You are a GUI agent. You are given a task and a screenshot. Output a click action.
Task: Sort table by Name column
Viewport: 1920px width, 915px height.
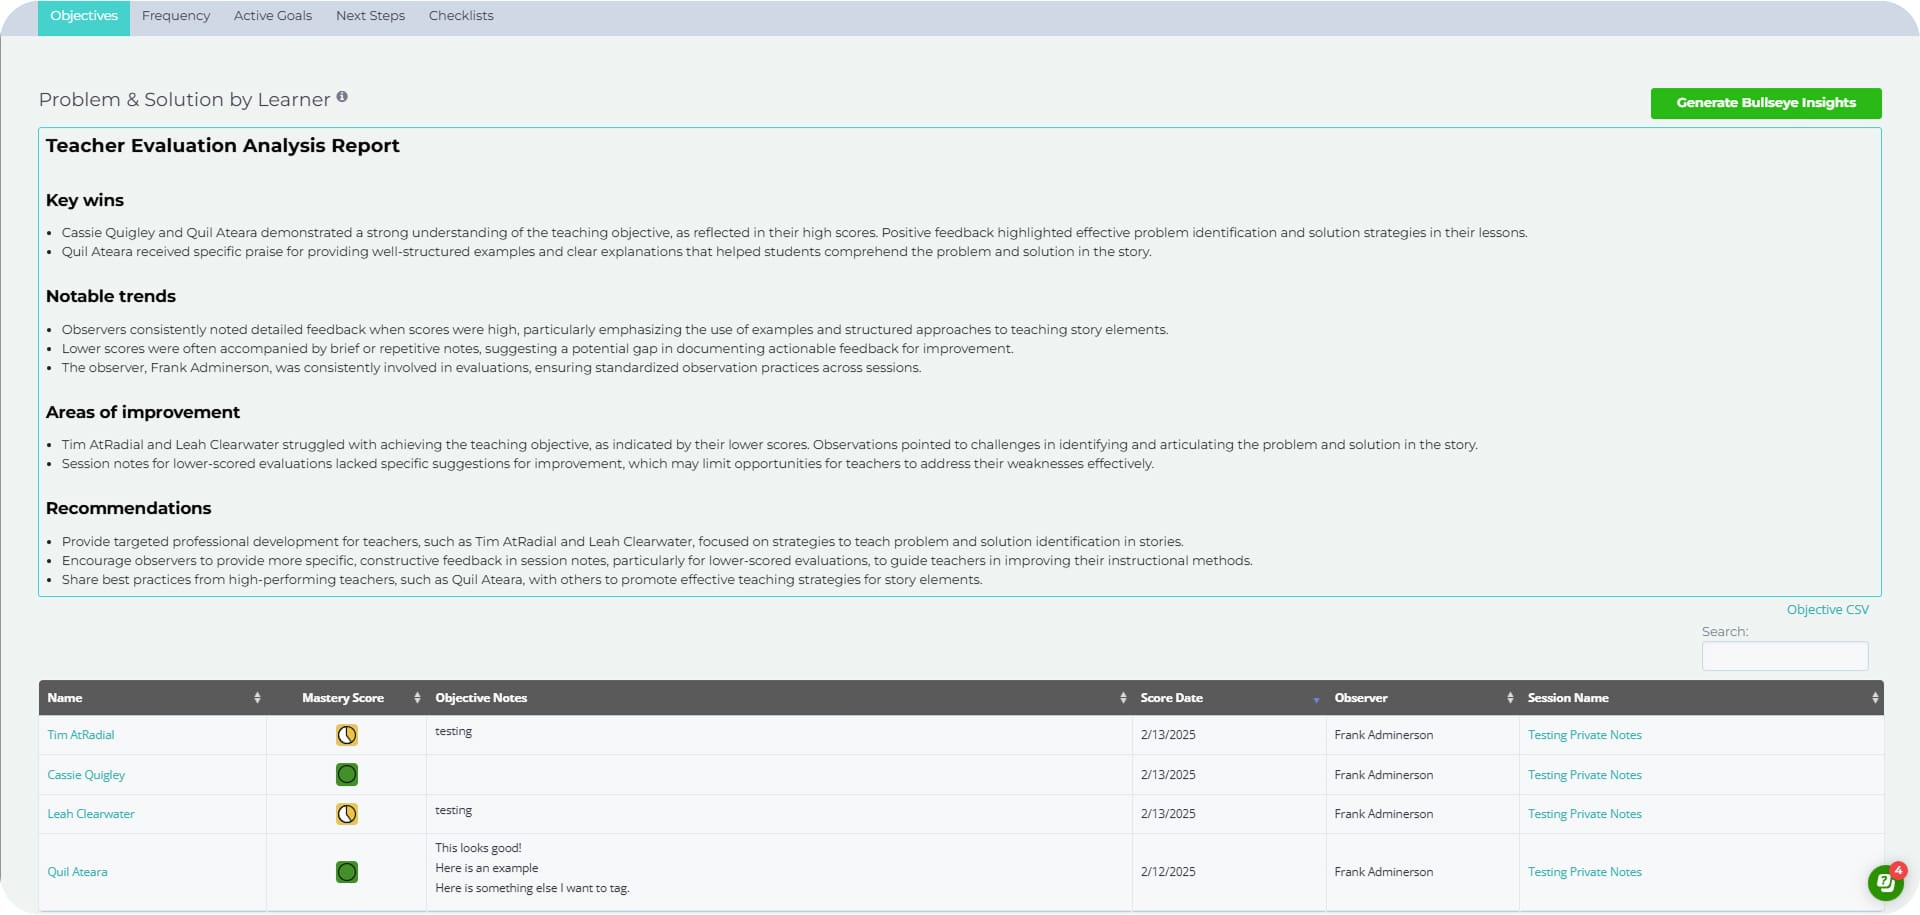point(153,698)
